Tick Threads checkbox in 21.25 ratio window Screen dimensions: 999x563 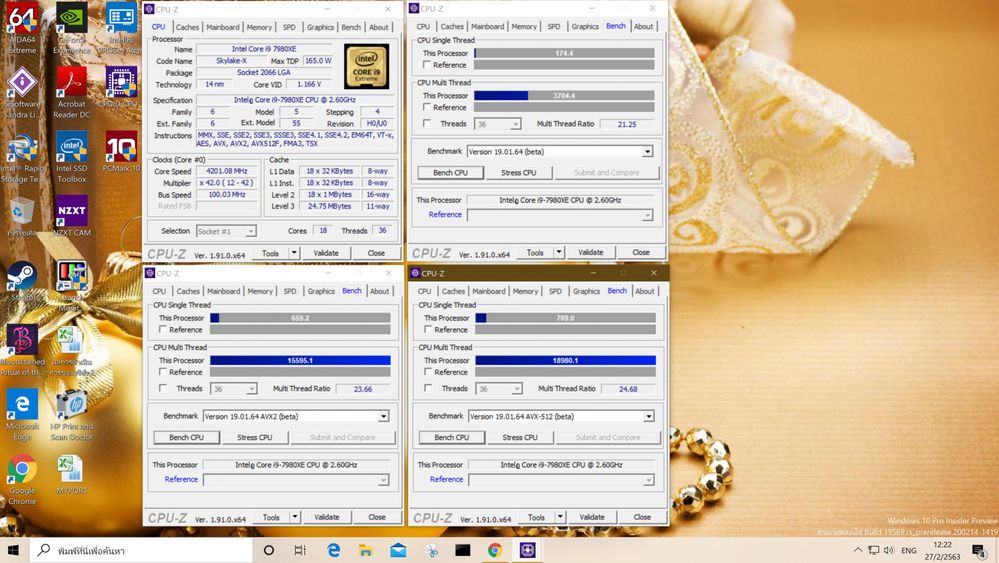(427, 124)
